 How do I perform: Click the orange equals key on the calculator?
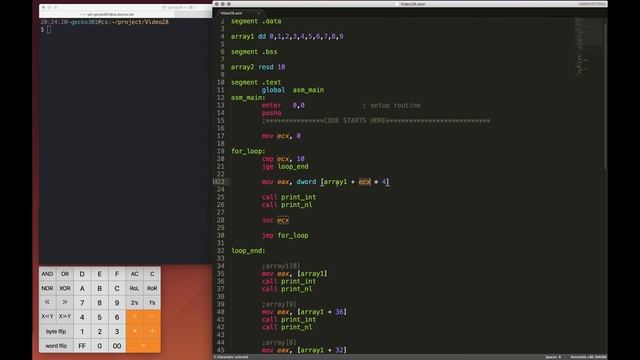point(143,346)
